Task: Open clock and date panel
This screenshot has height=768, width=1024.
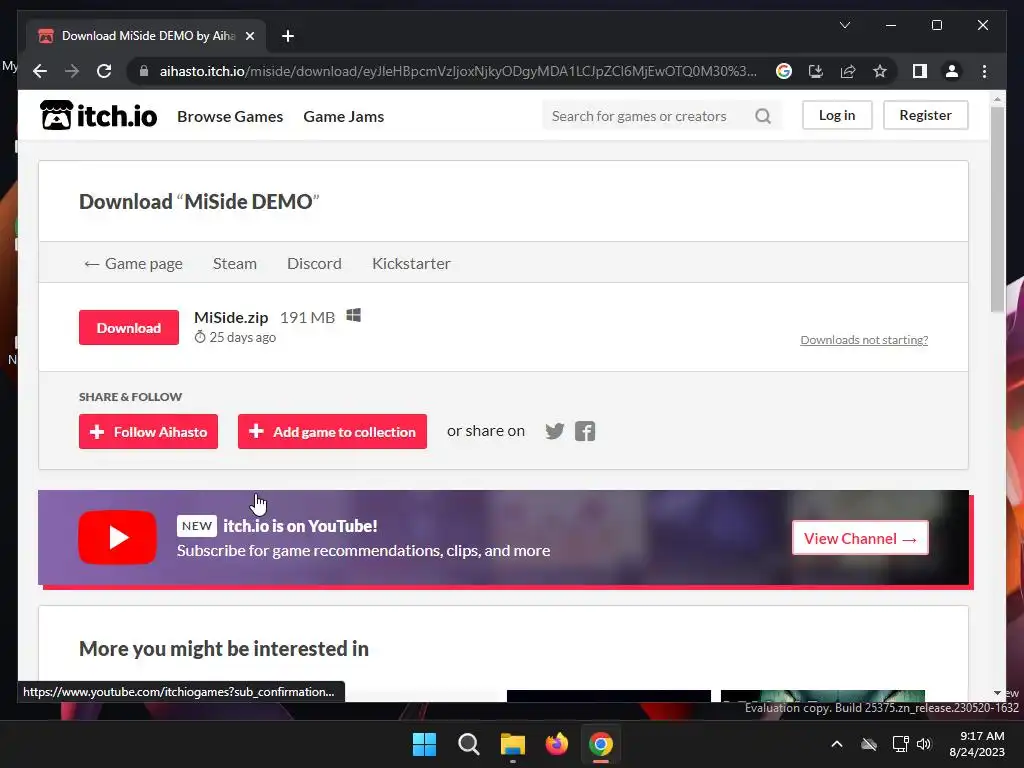Action: (x=977, y=744)
